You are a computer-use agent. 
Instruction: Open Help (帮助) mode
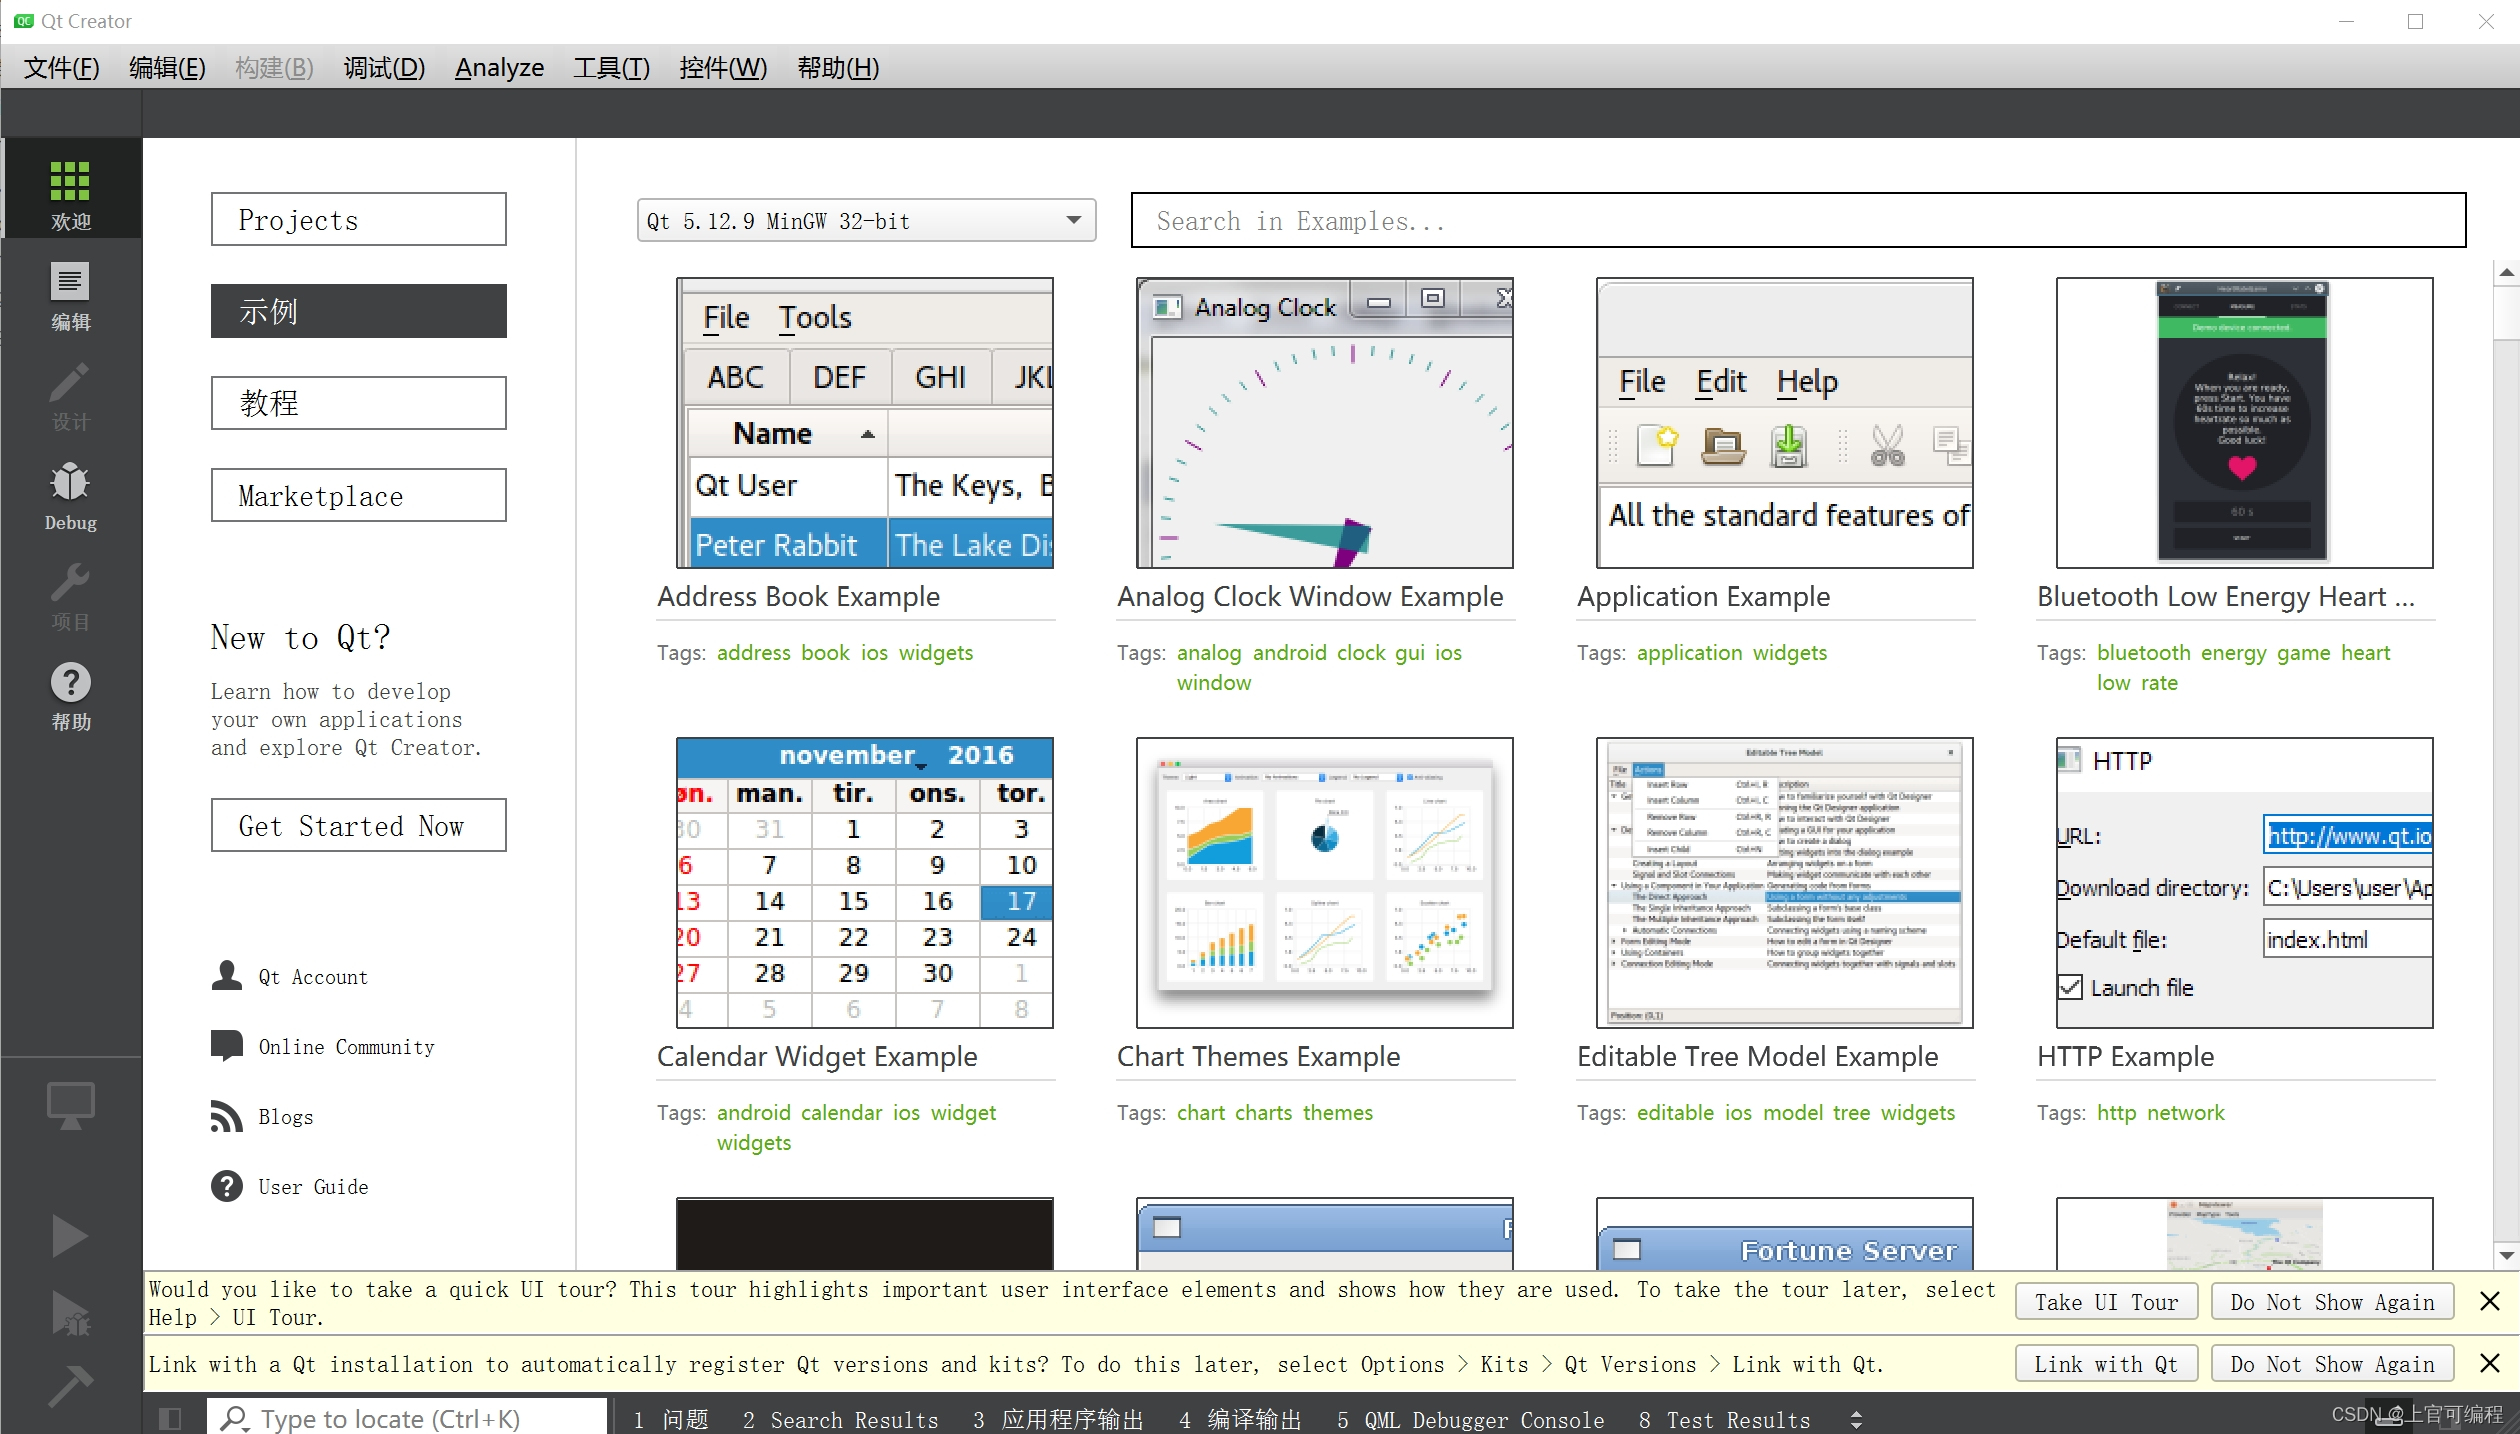coord(71,695)
